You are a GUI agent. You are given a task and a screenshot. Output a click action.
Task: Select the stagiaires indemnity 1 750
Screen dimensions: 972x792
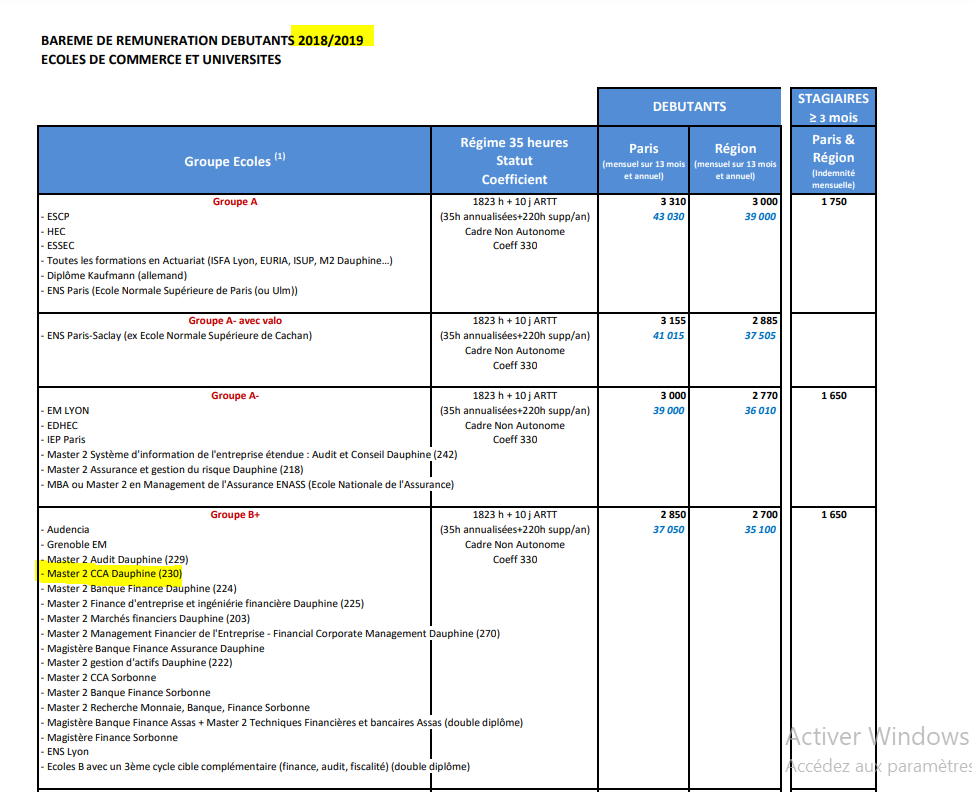pos(834,202)
